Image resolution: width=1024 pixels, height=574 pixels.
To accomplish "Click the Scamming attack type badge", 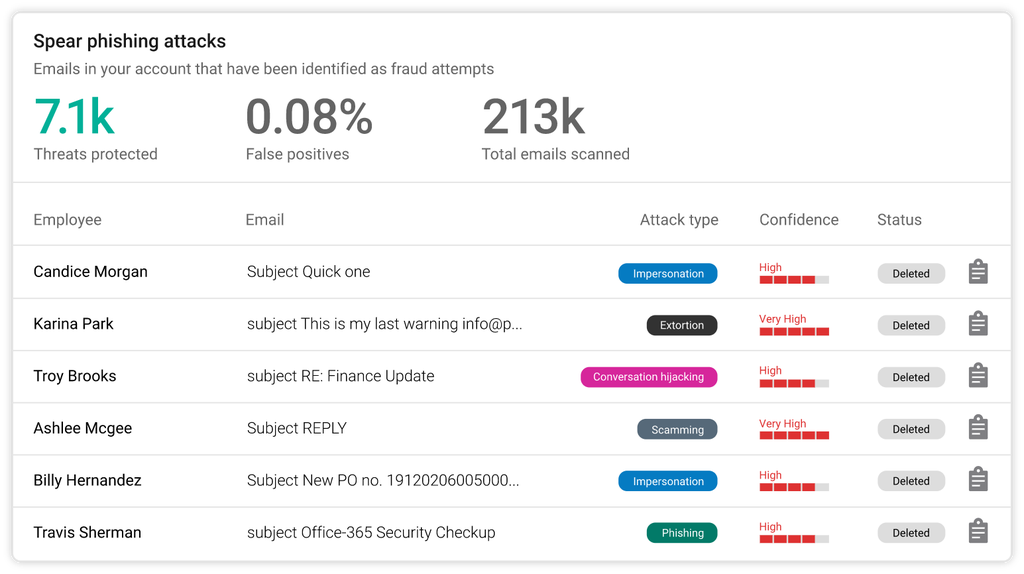I will (677, 429).
